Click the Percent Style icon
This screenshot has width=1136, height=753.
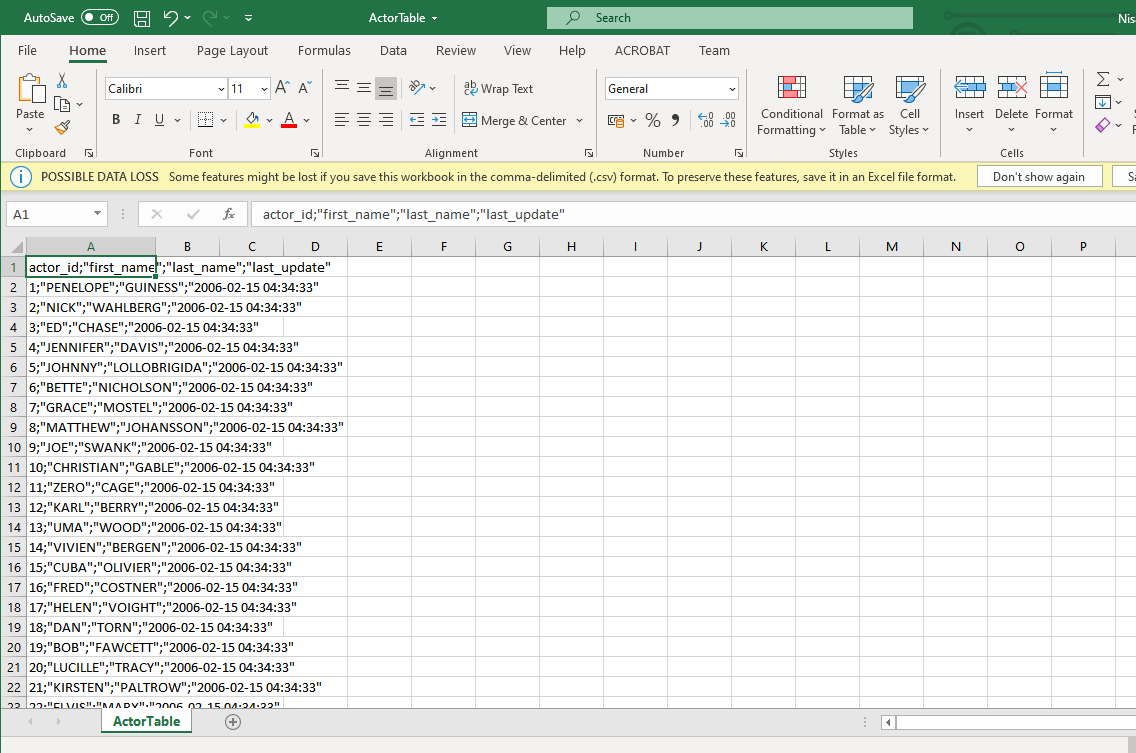click(x=653, y=120)
